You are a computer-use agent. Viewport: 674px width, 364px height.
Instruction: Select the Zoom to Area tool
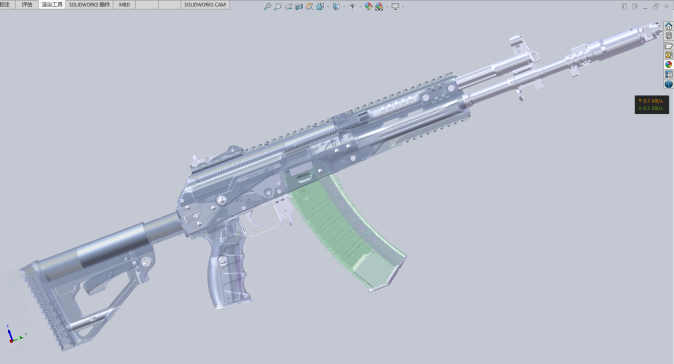pos(278,6)
